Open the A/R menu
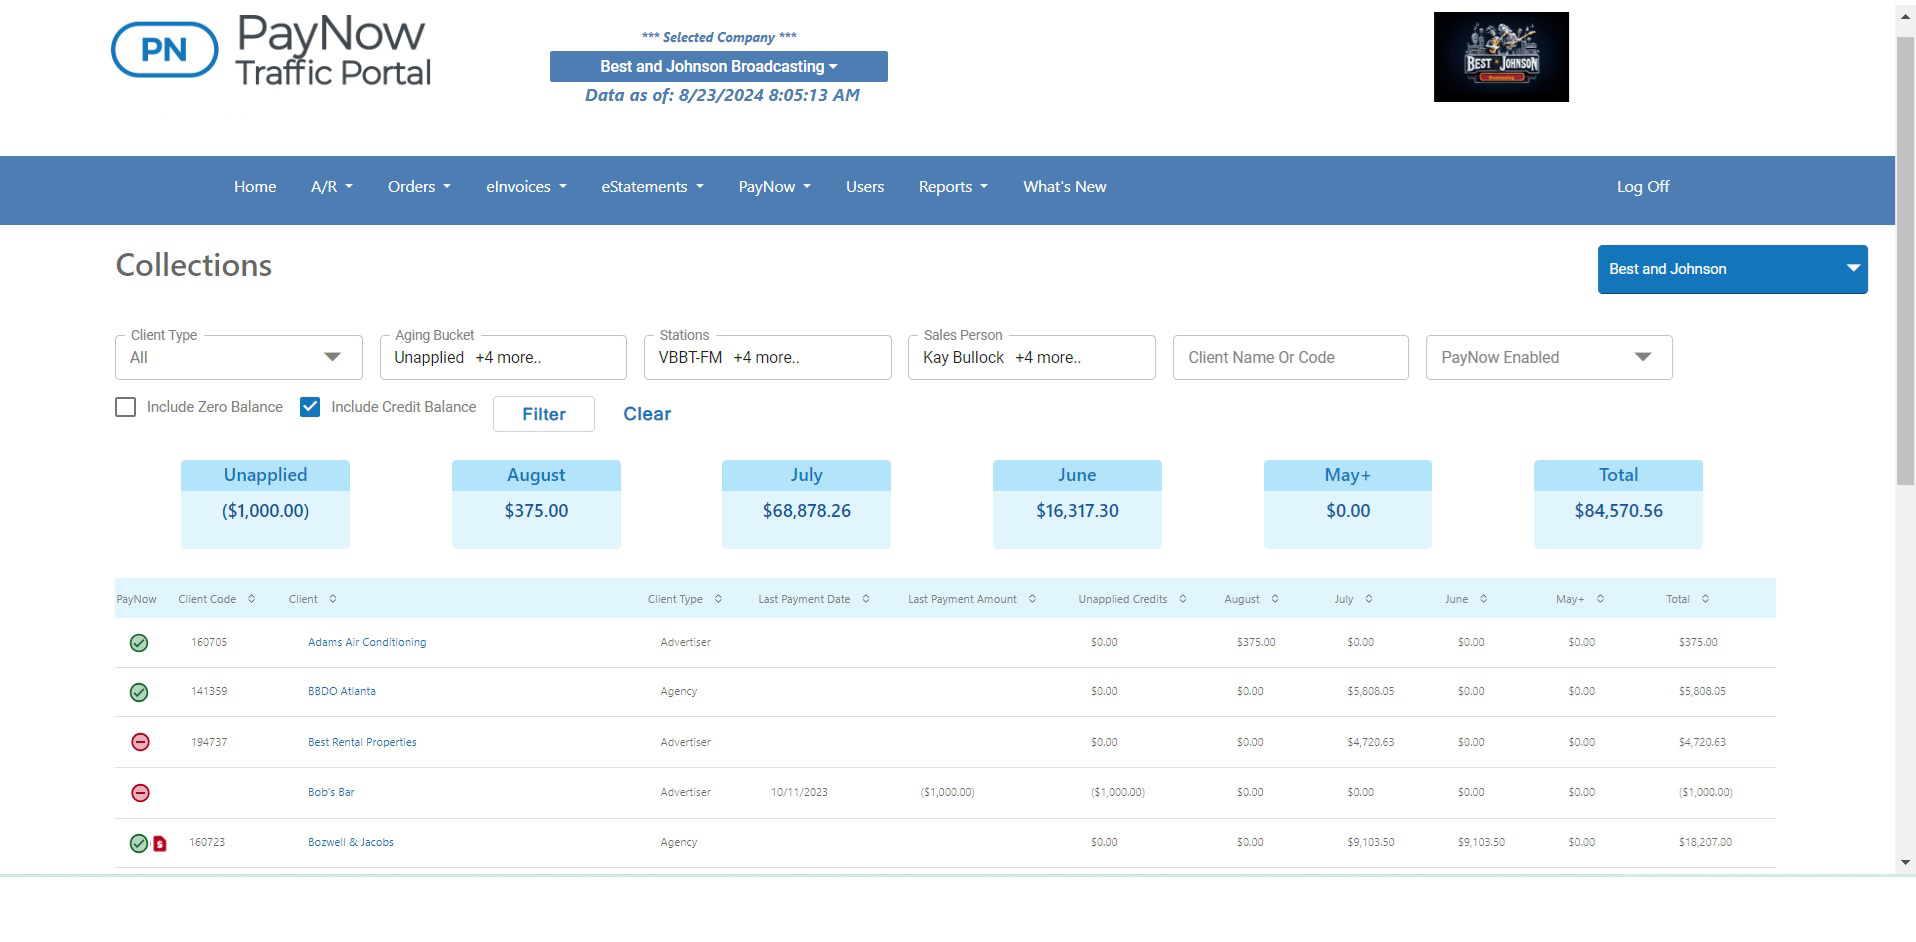Viewport: 1916px width, 942px height. (332, 187)
